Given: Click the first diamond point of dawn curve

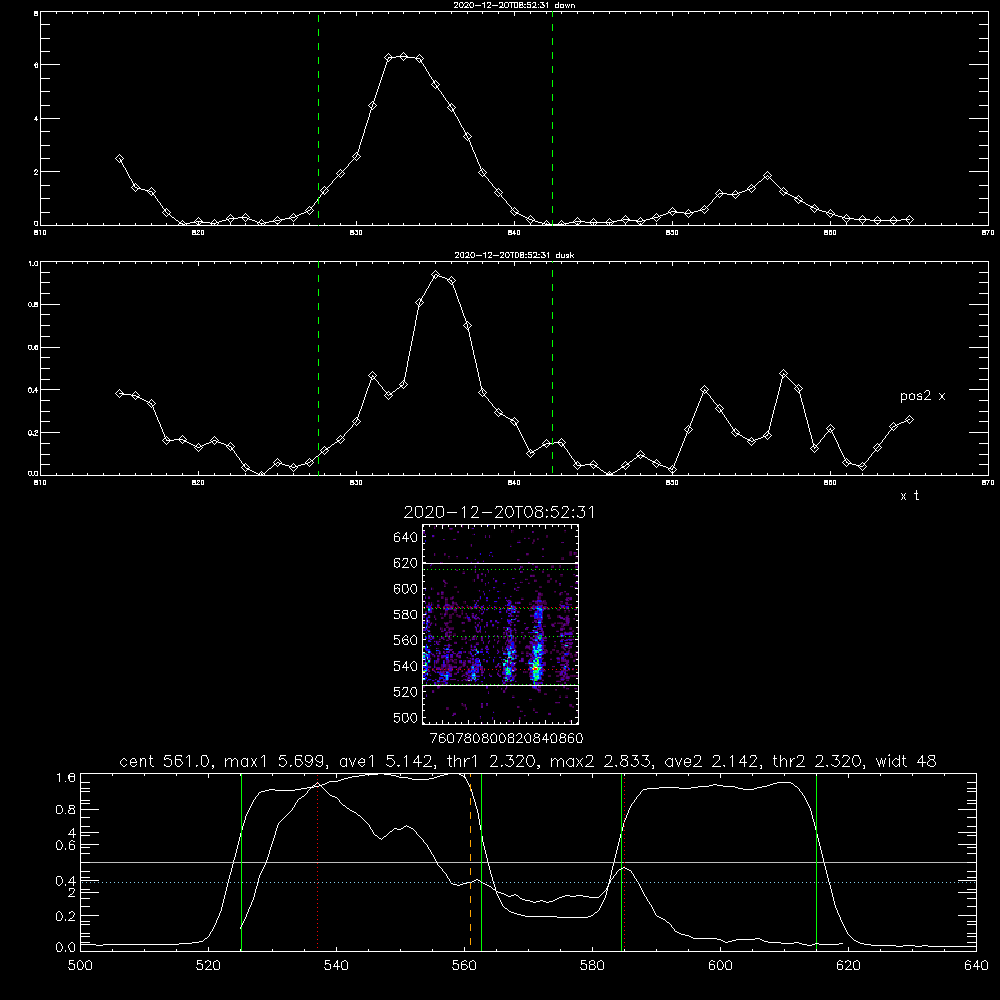Looking at the screenshot, I should 119,158.
